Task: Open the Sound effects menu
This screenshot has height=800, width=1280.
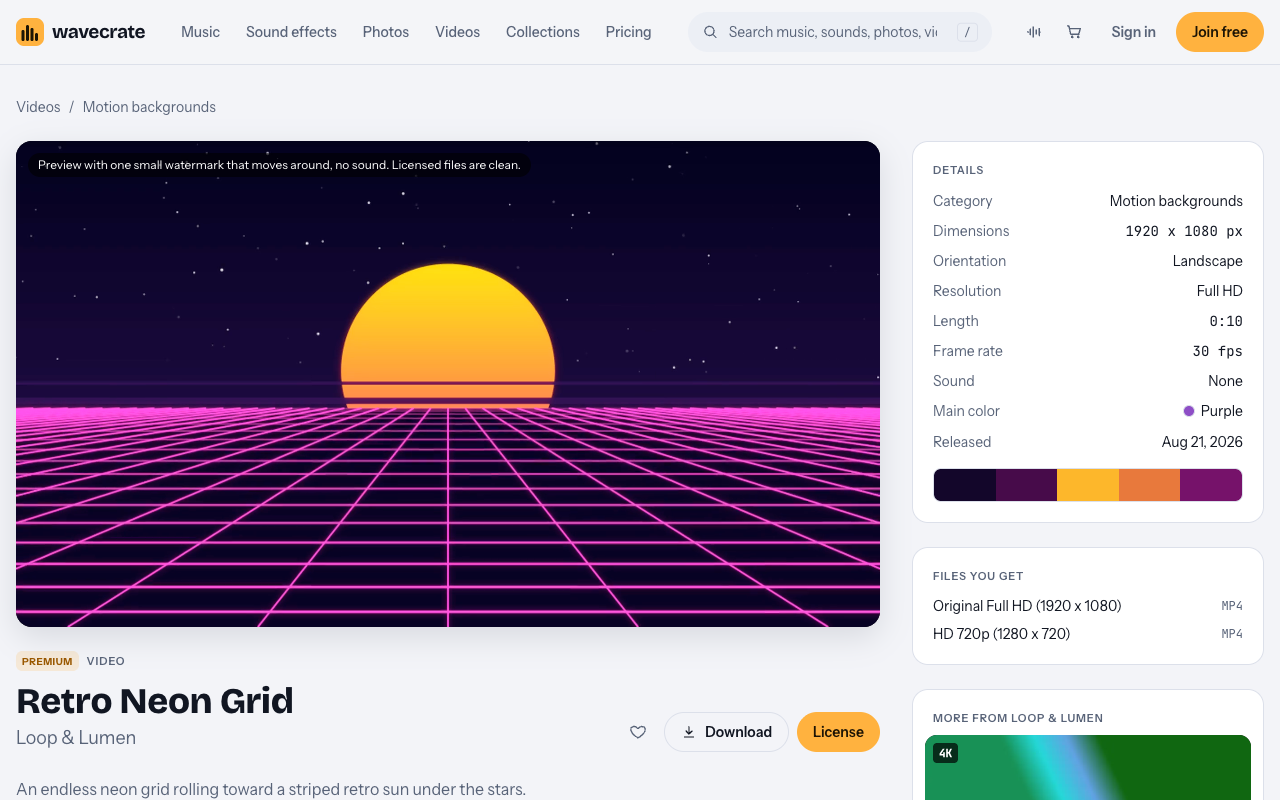Action: point(291,32)
